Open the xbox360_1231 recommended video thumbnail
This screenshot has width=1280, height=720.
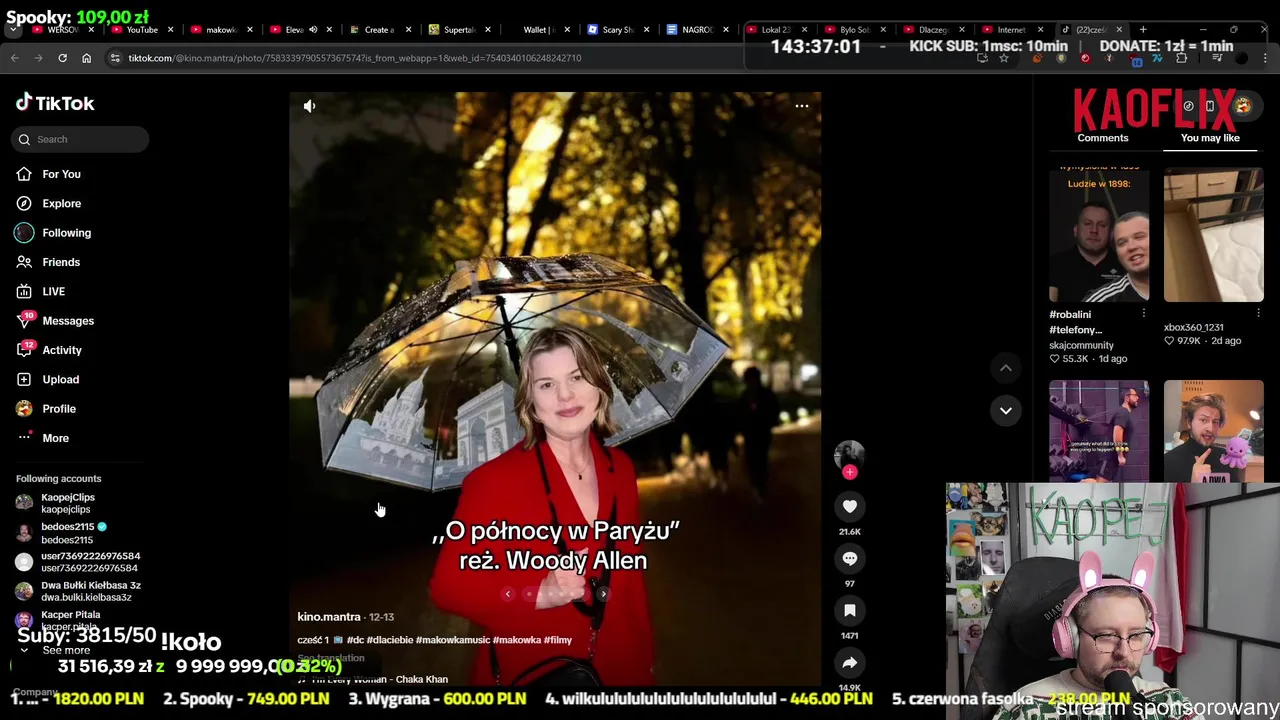(1213, 235)
